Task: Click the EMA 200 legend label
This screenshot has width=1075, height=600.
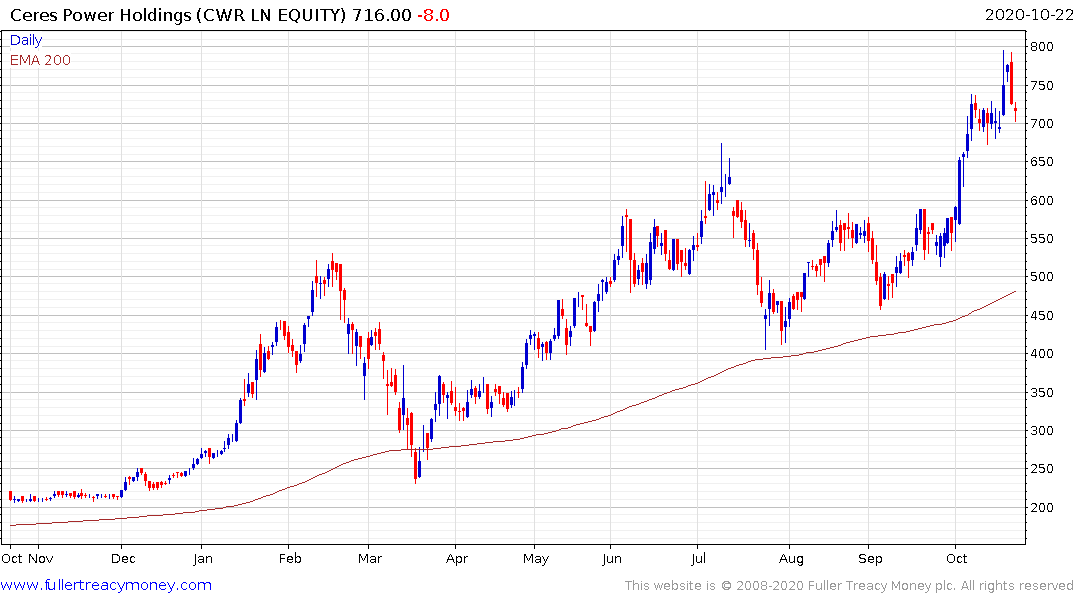Action: pos(40,60)
